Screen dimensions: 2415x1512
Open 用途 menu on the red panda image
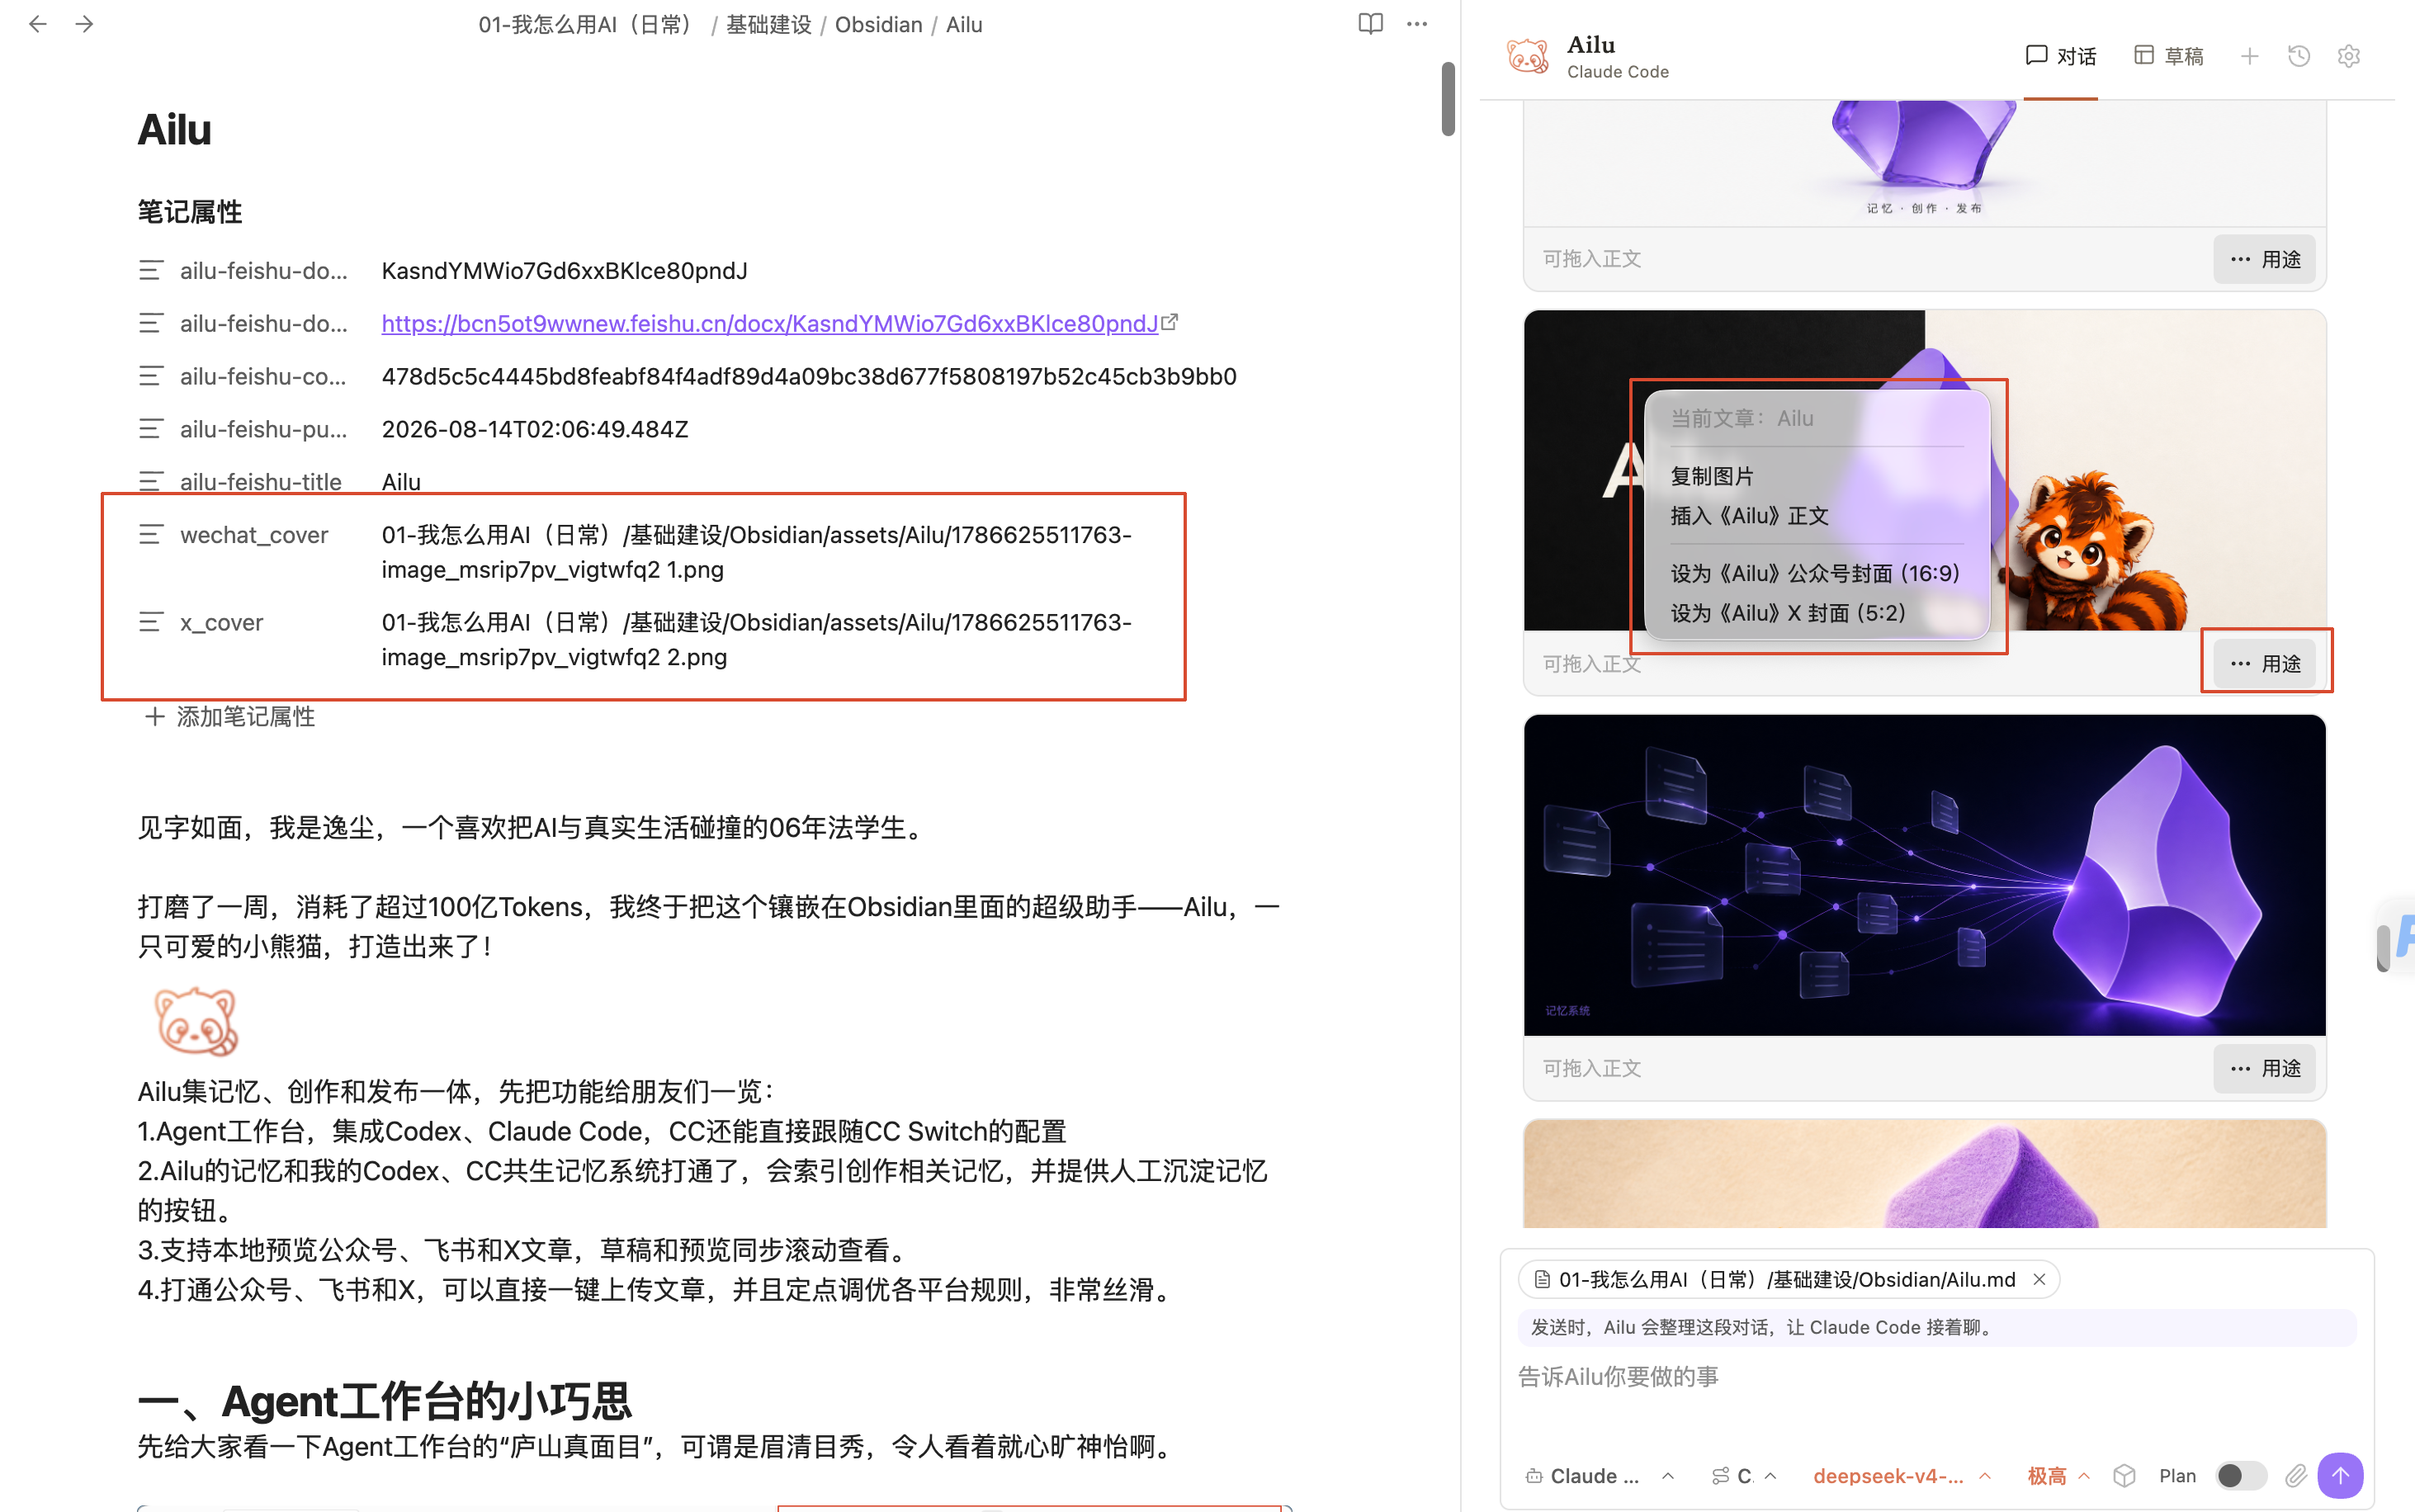(x=2264, y=663)
